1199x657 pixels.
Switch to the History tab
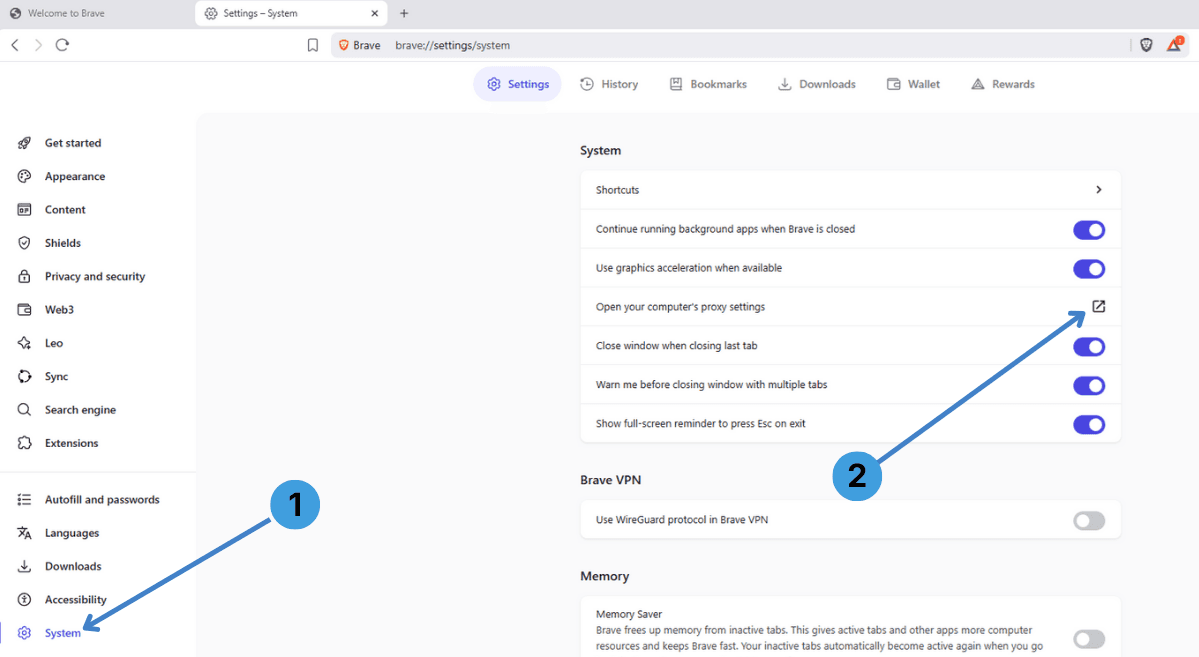(x=609, y=84)
